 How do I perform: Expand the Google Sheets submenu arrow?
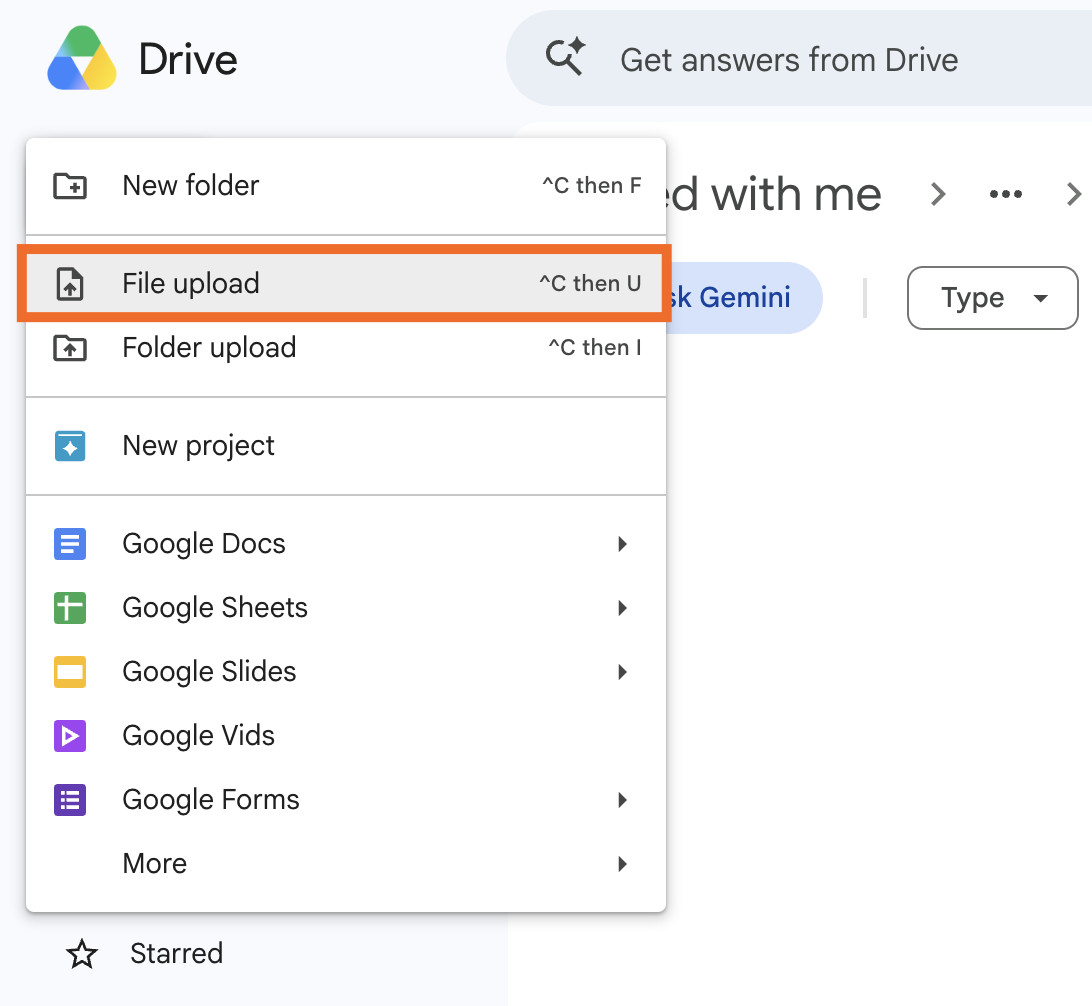click(623, 608)
